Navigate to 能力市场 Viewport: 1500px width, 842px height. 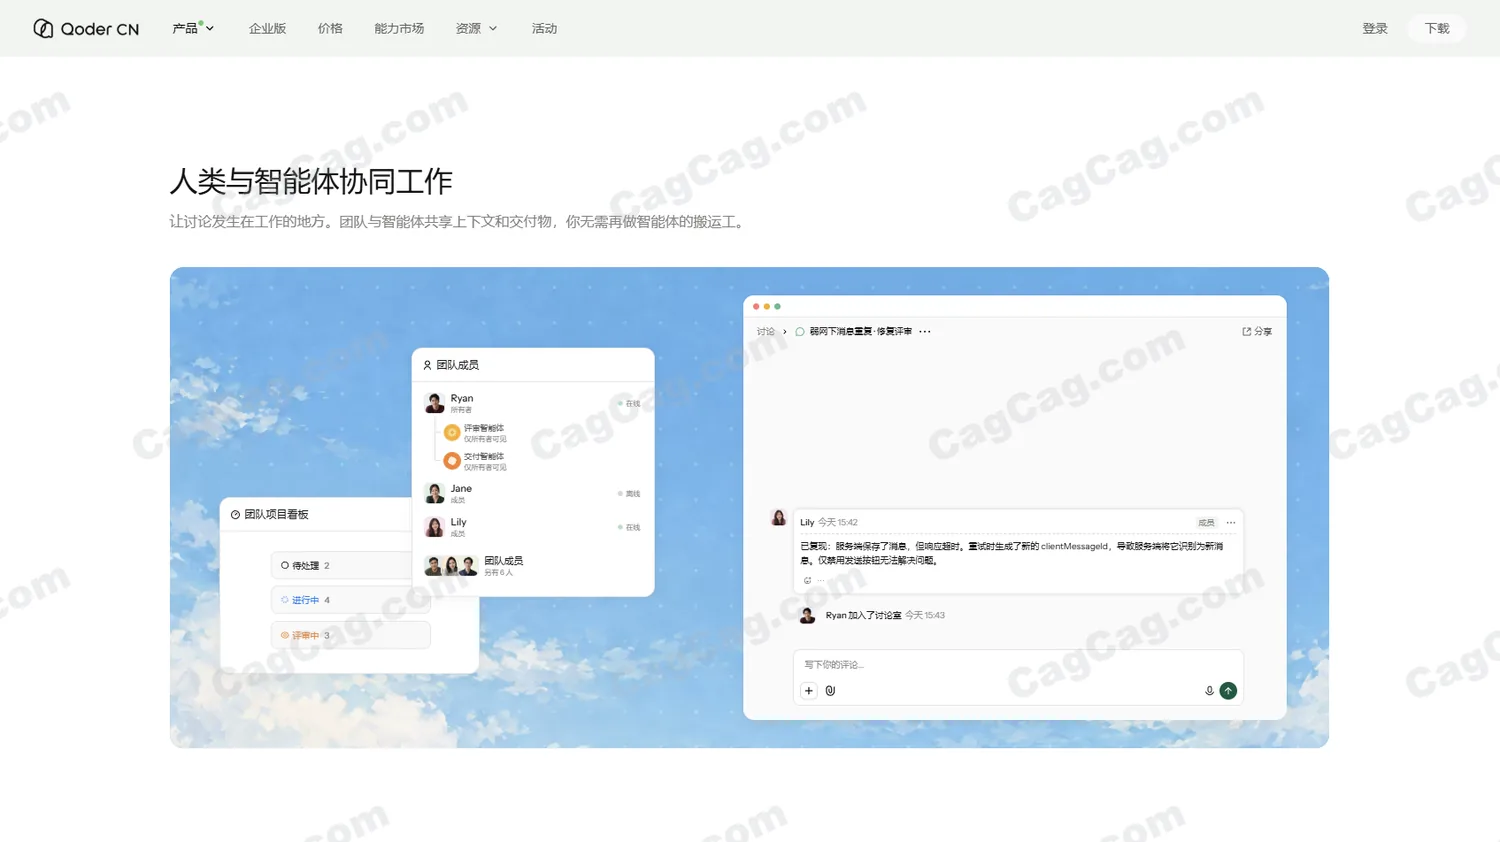tap(399, 28)
